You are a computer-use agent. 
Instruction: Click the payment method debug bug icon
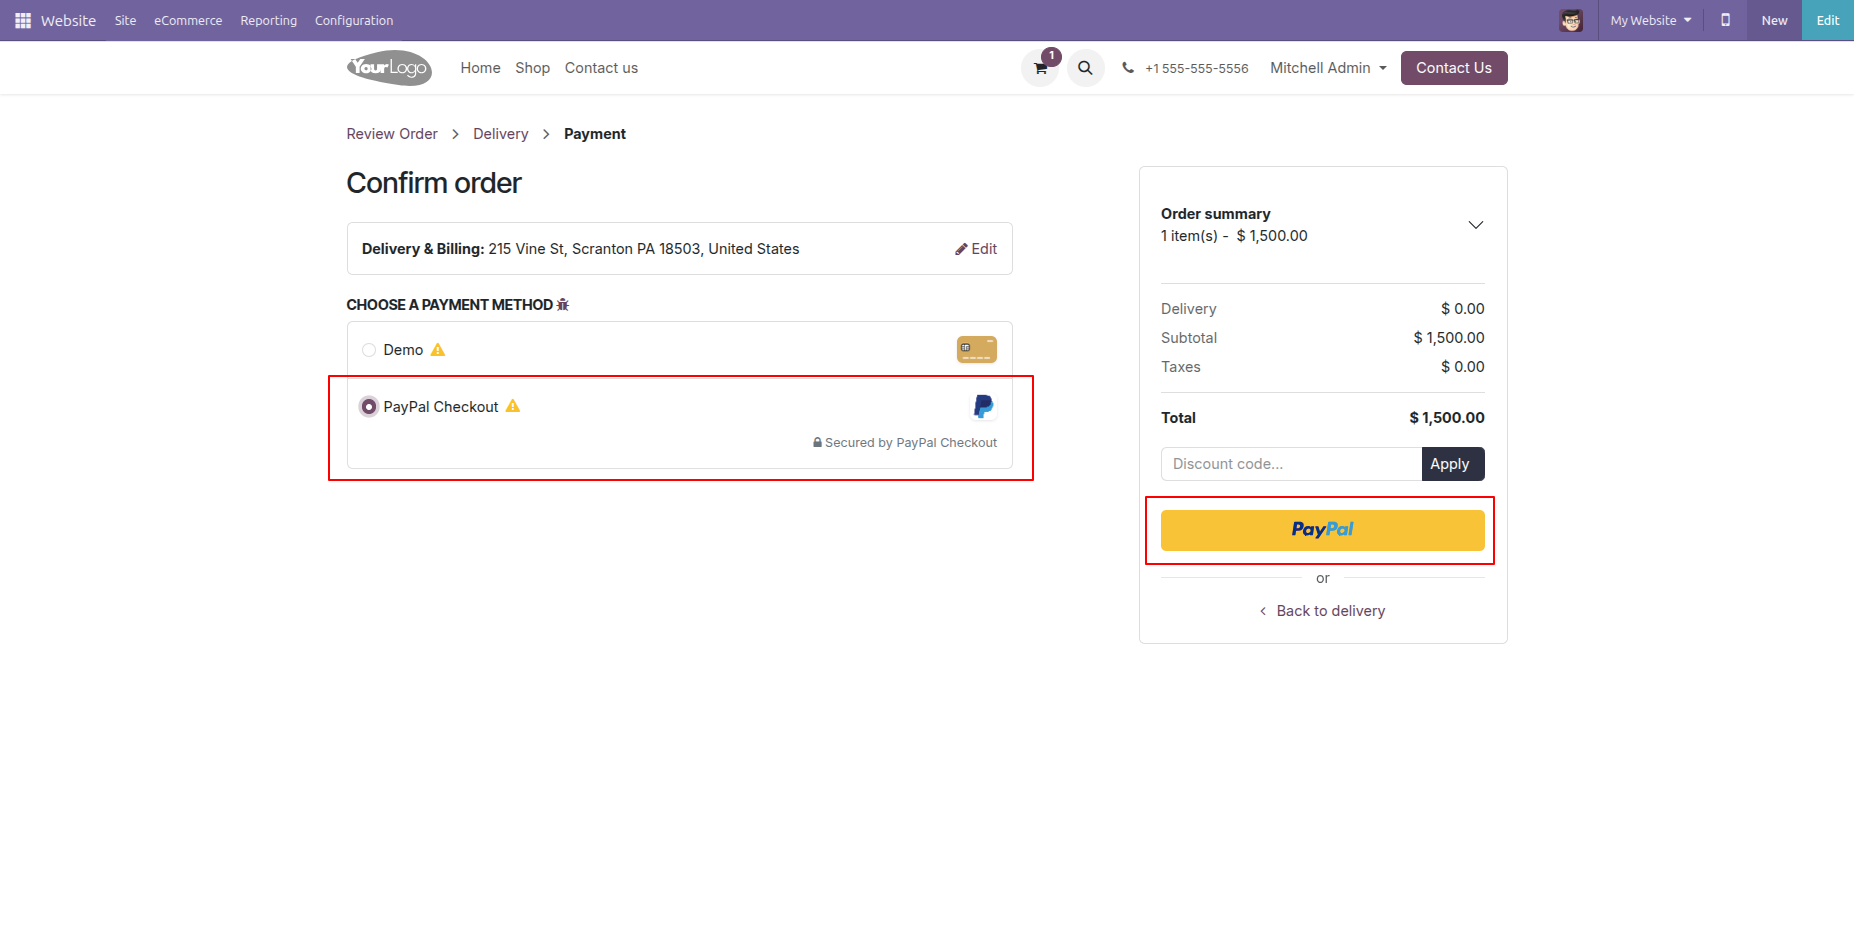point(563,304)
